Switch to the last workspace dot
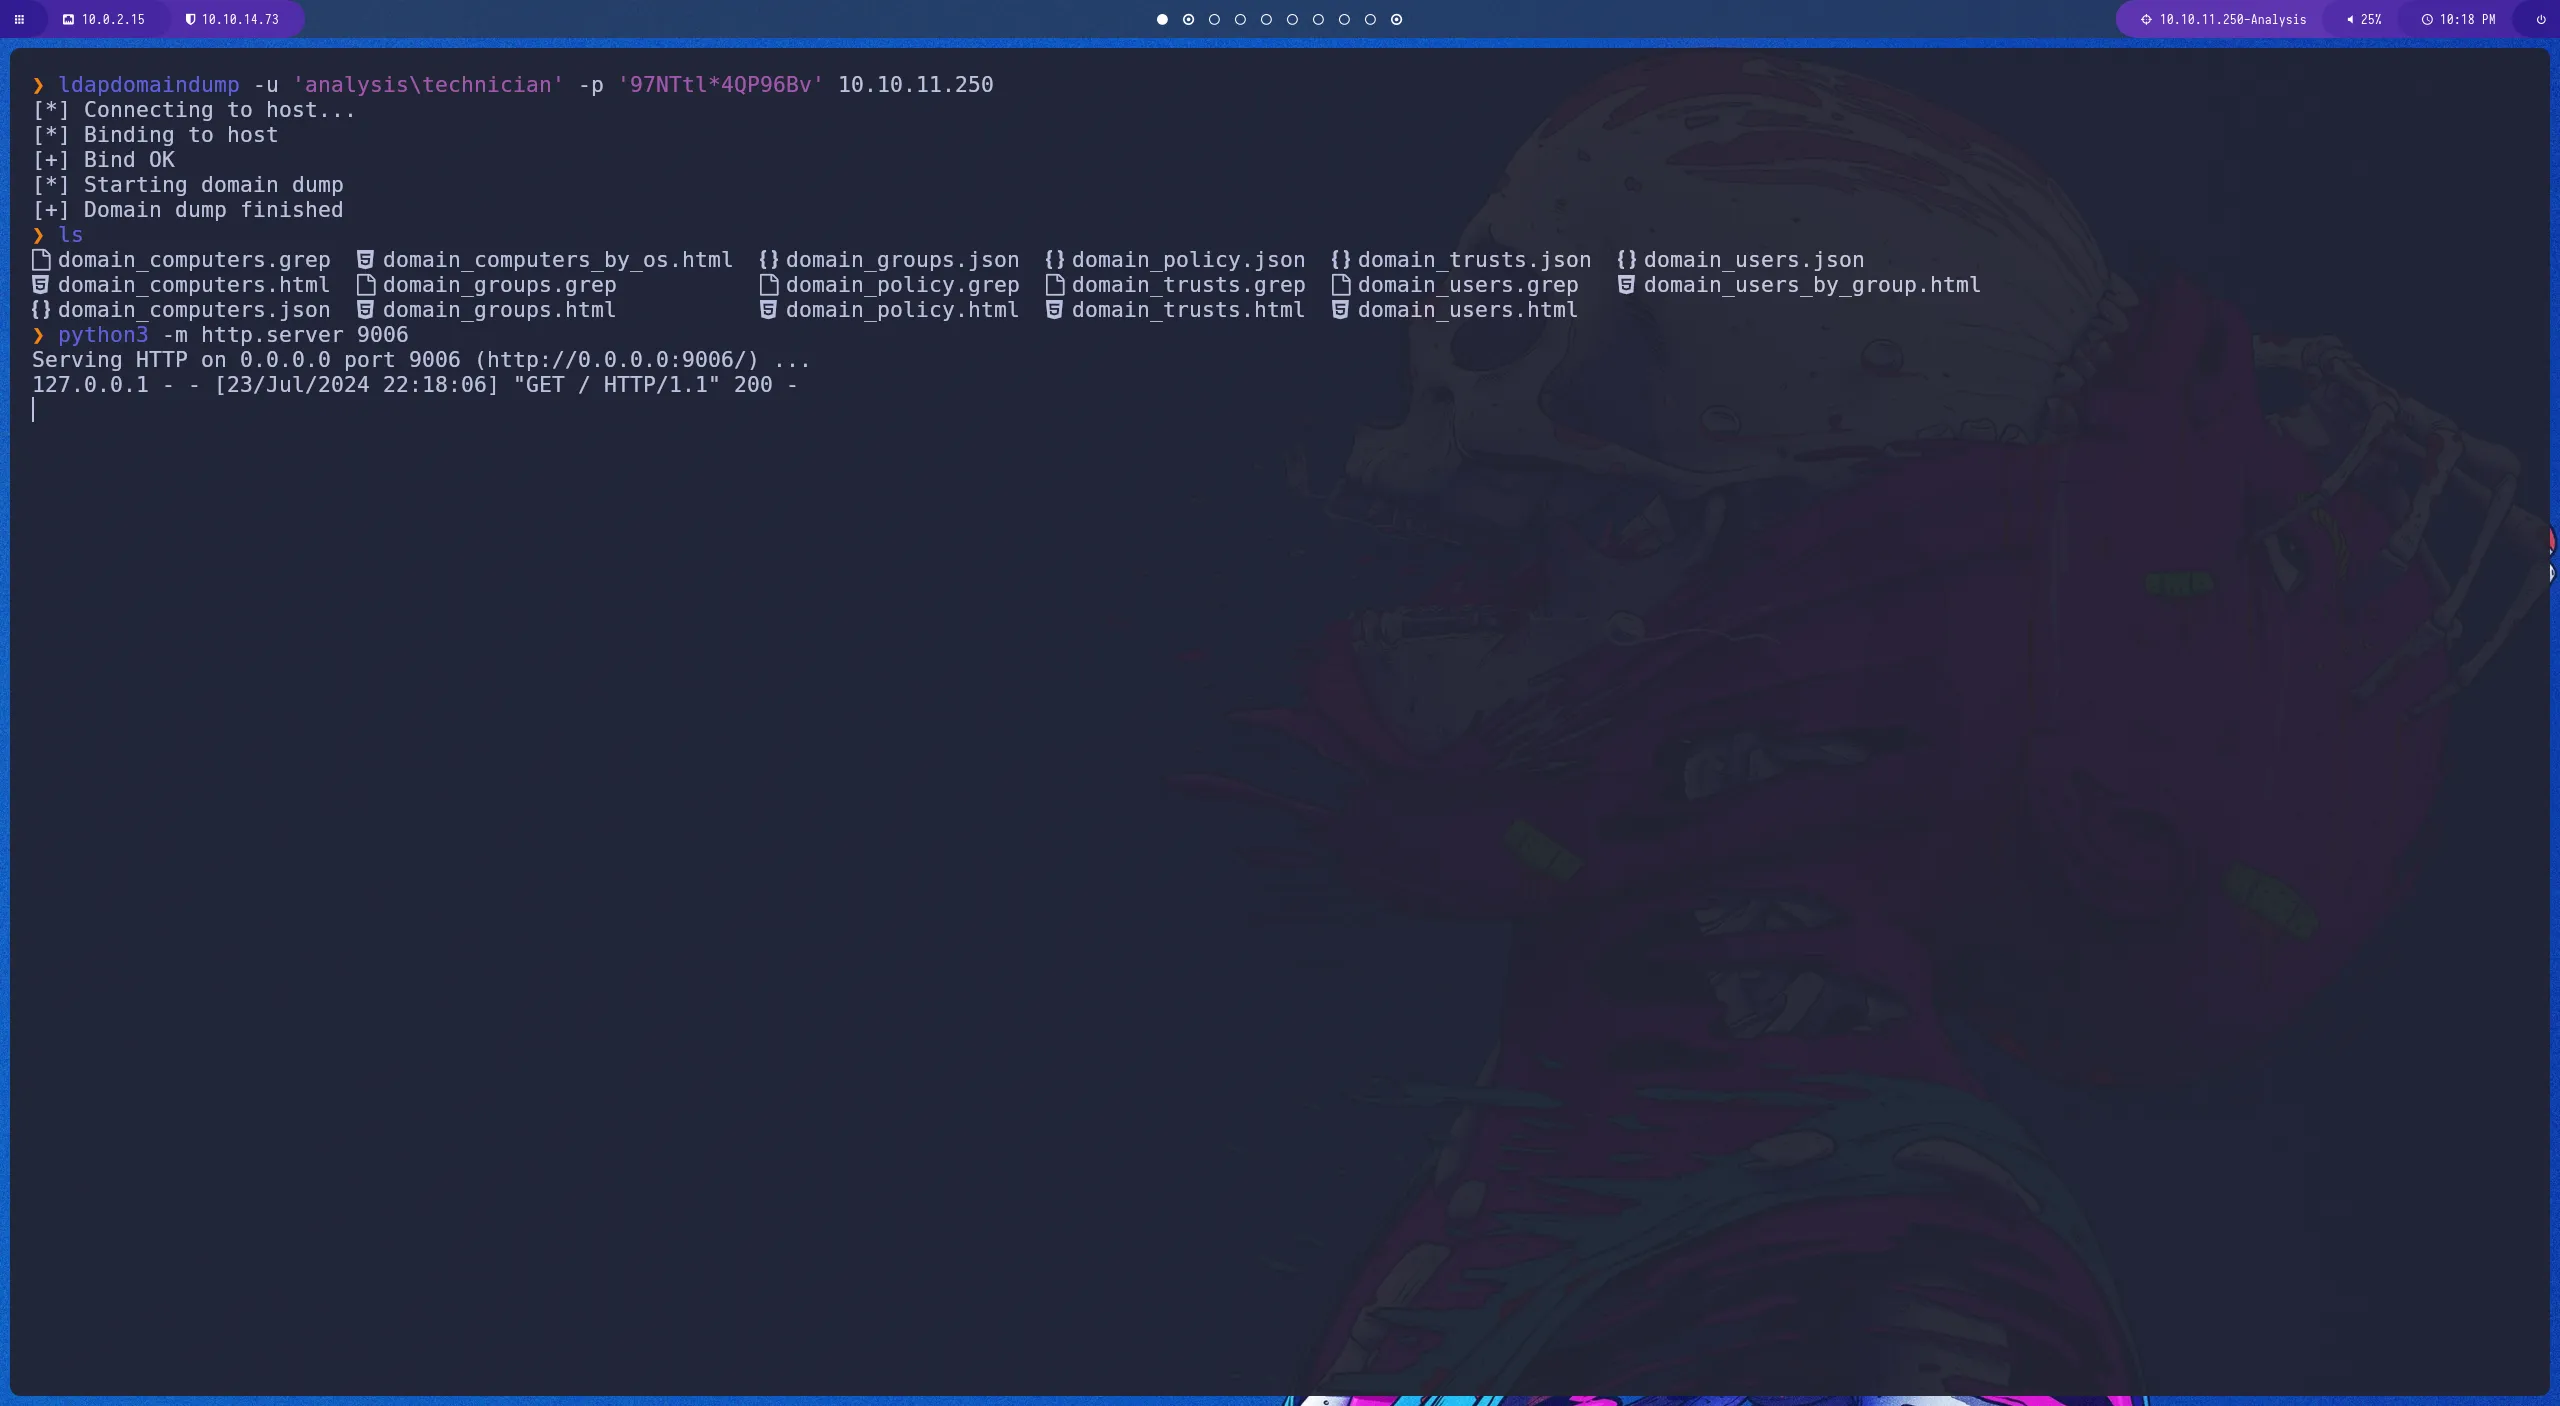Image resolution: width=2560 pixels, height=1406 pixels. 1396,19
